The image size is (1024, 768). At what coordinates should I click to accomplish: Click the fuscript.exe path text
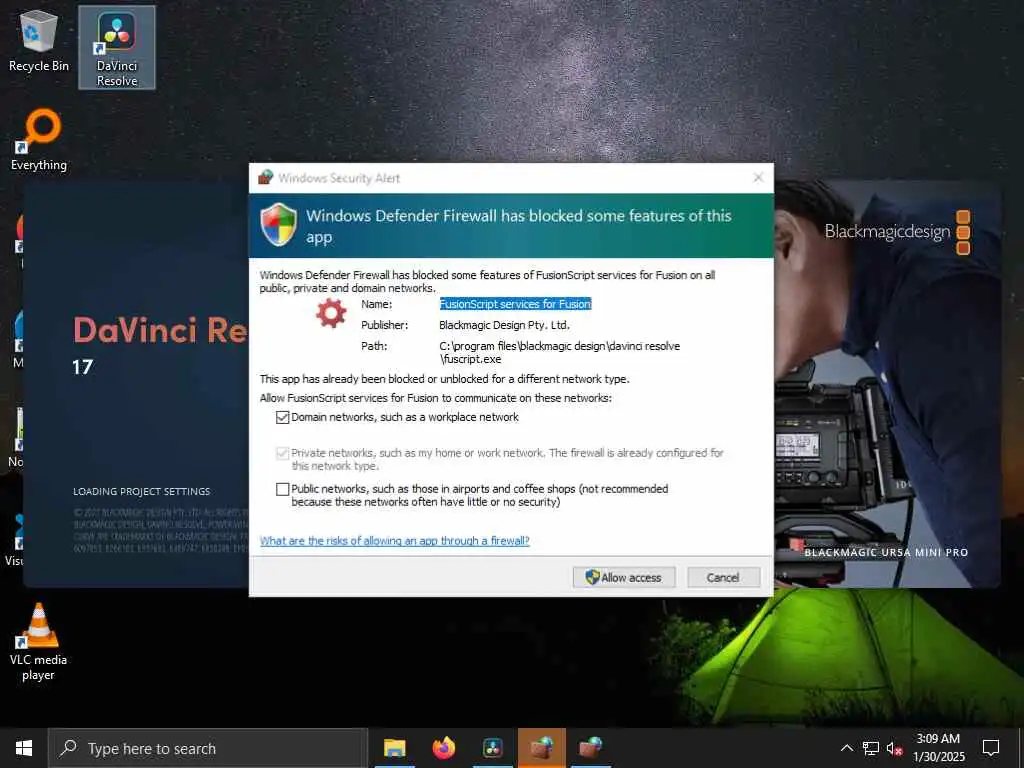[559, 353]
